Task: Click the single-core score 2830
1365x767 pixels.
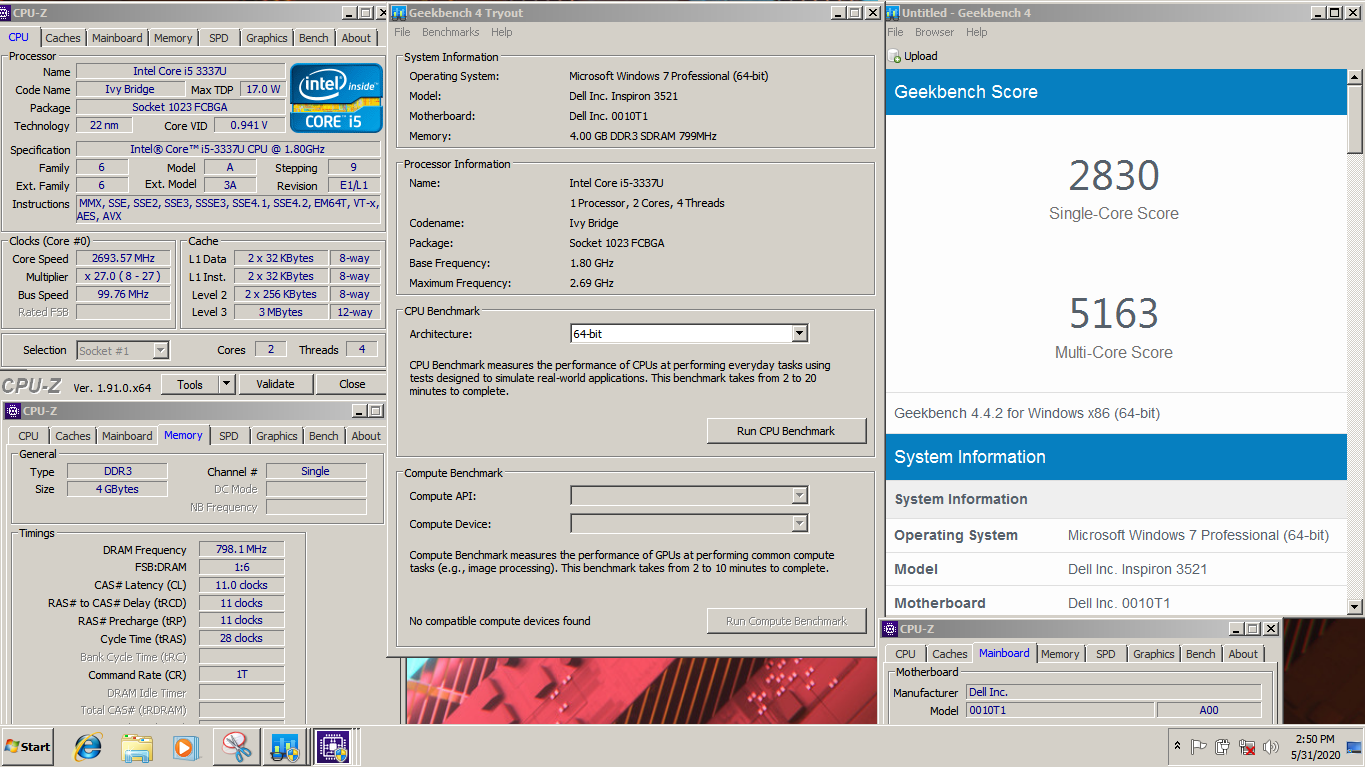Action: tap(1114, 176)
